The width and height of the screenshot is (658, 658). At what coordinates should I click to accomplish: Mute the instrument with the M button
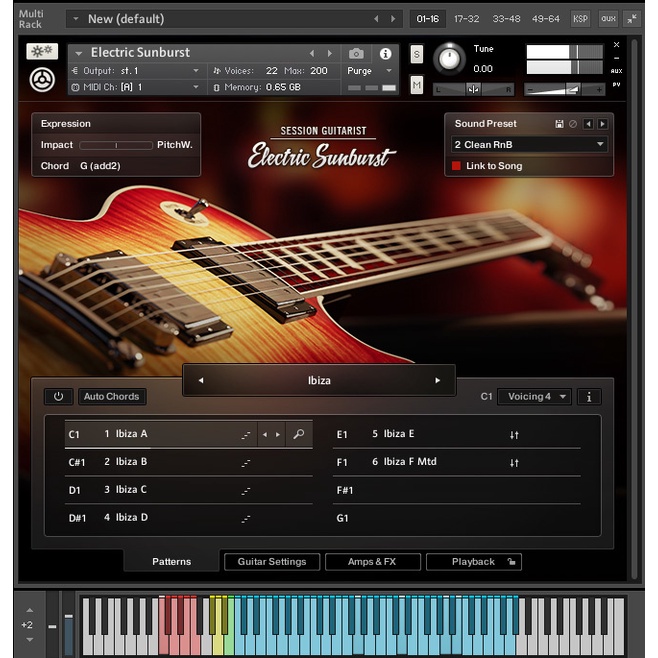point(417,85)
